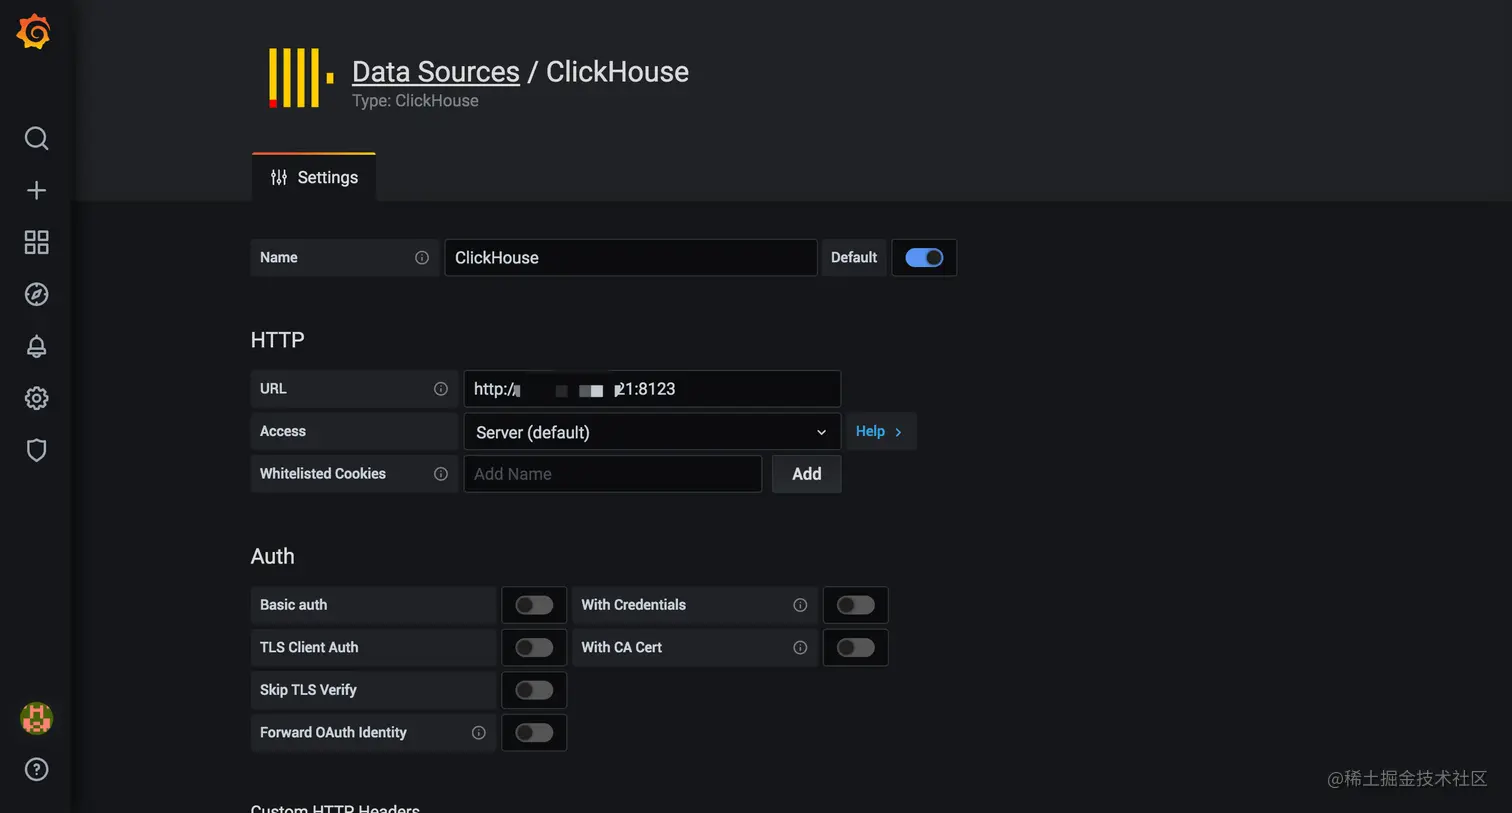This screenshot has height=813, width=1512.
Task: Open the Access Server (default) dropdown
Action: 652,432
